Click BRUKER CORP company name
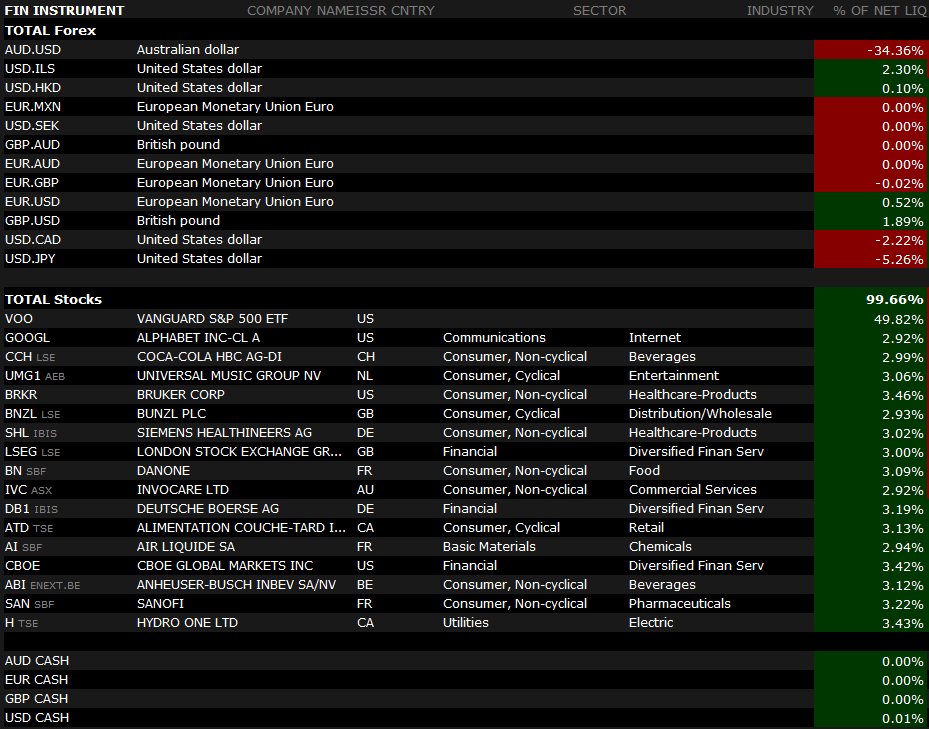 click(181, 395)
